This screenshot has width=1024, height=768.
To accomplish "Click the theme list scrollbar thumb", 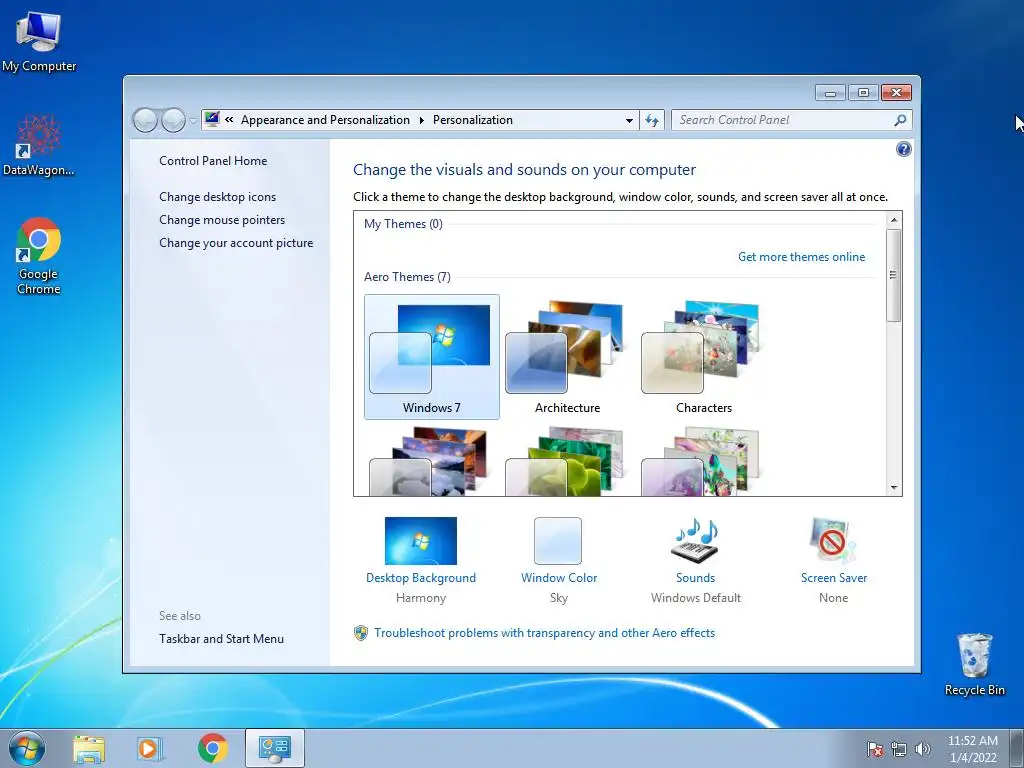I will click(894, 275).
